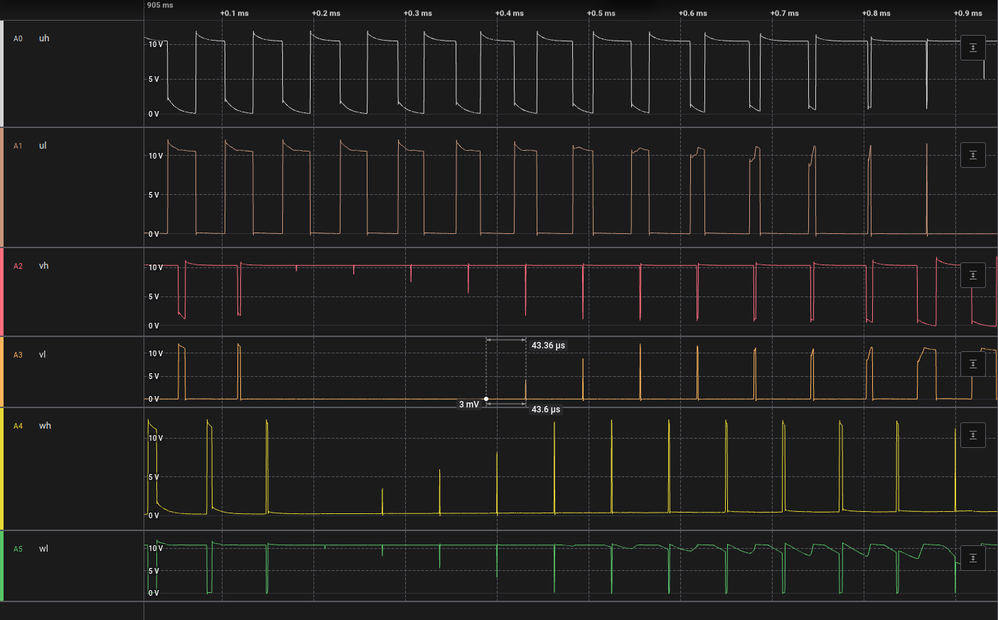Image resolution: width=998 pixels, height=620 pixels.
Task: Click the '+0.9 ms' time ruler label
Action: (967, 13)
